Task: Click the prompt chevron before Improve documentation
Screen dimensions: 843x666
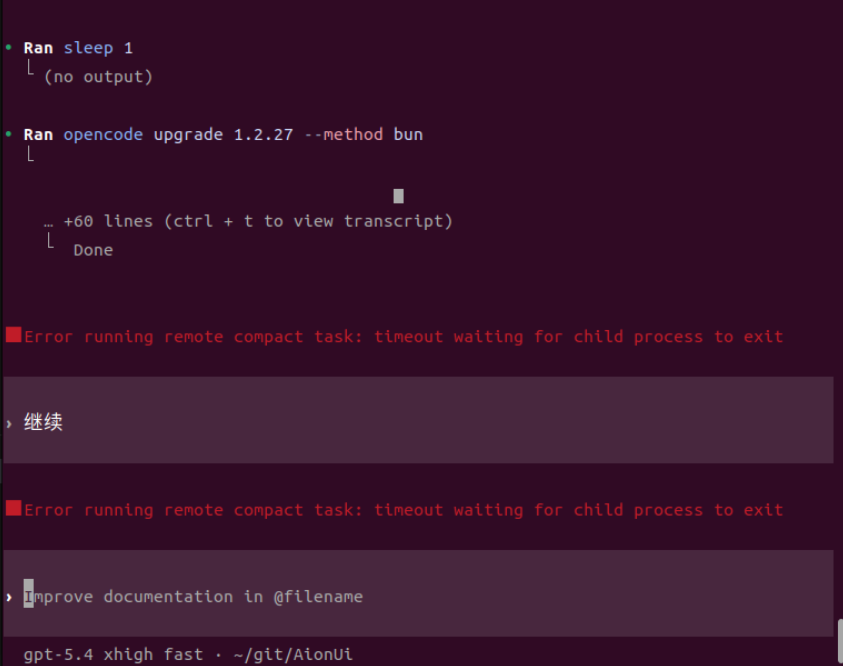Action: [x=9, y=597]
